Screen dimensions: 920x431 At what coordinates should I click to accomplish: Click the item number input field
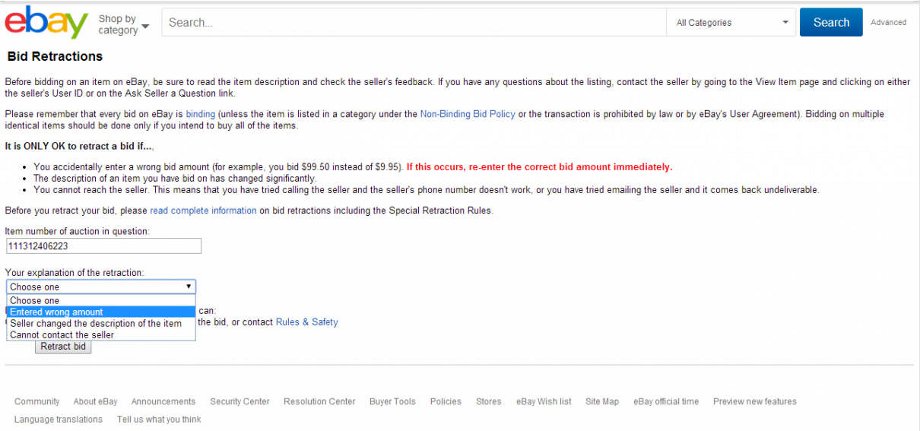[x=103, y=246]
